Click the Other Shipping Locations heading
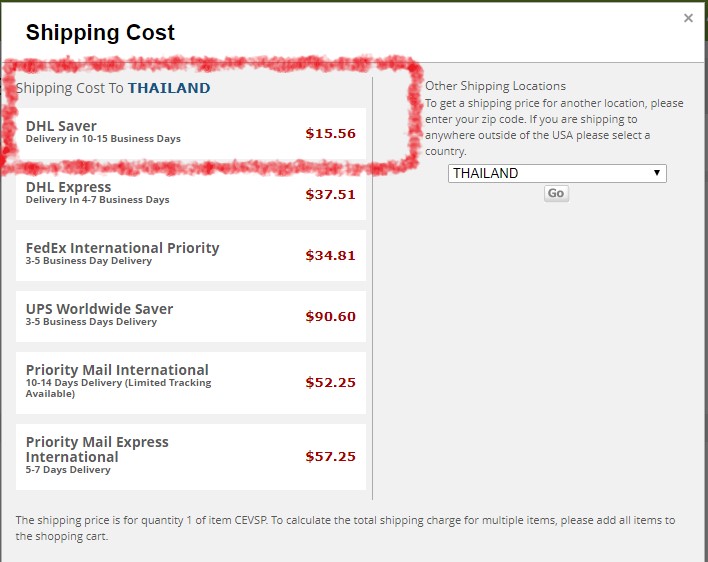 (x=495, y=86)
